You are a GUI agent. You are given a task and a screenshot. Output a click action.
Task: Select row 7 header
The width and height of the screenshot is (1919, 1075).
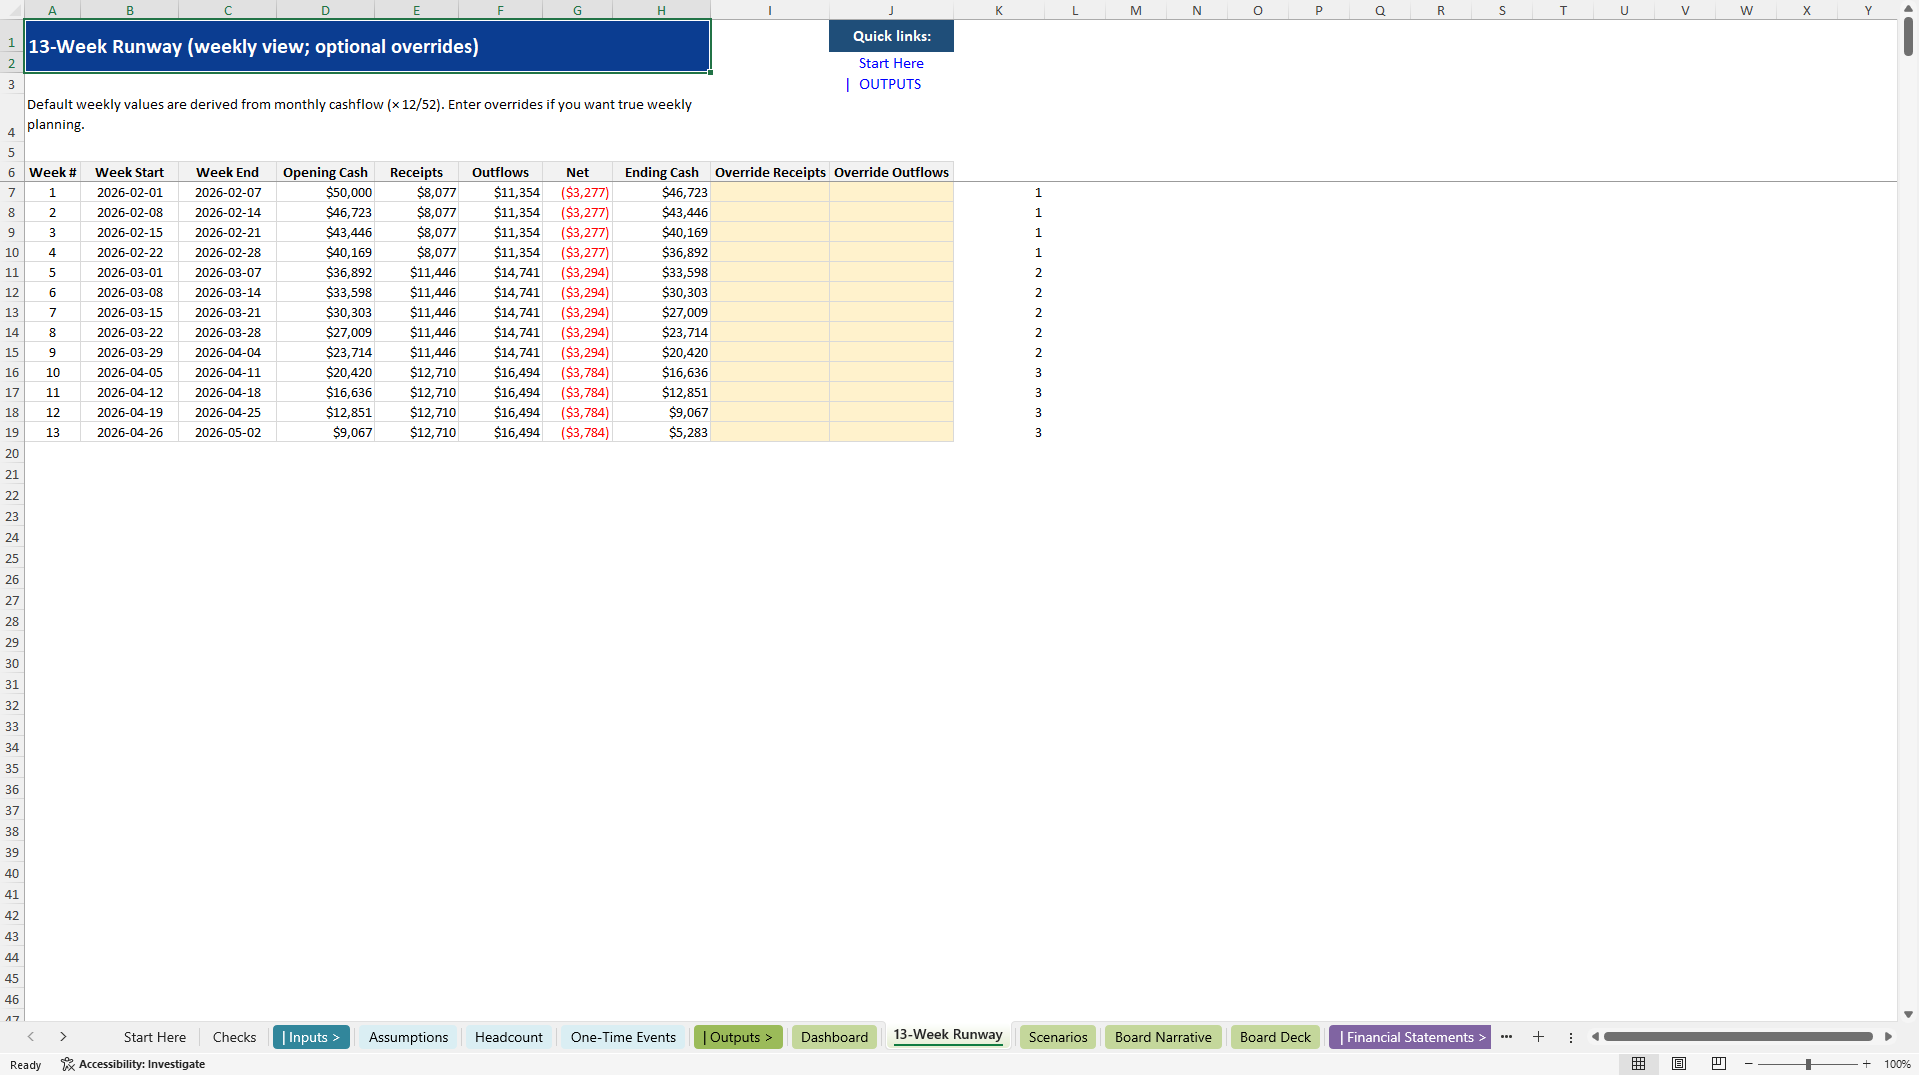click(x=12, y=192)
